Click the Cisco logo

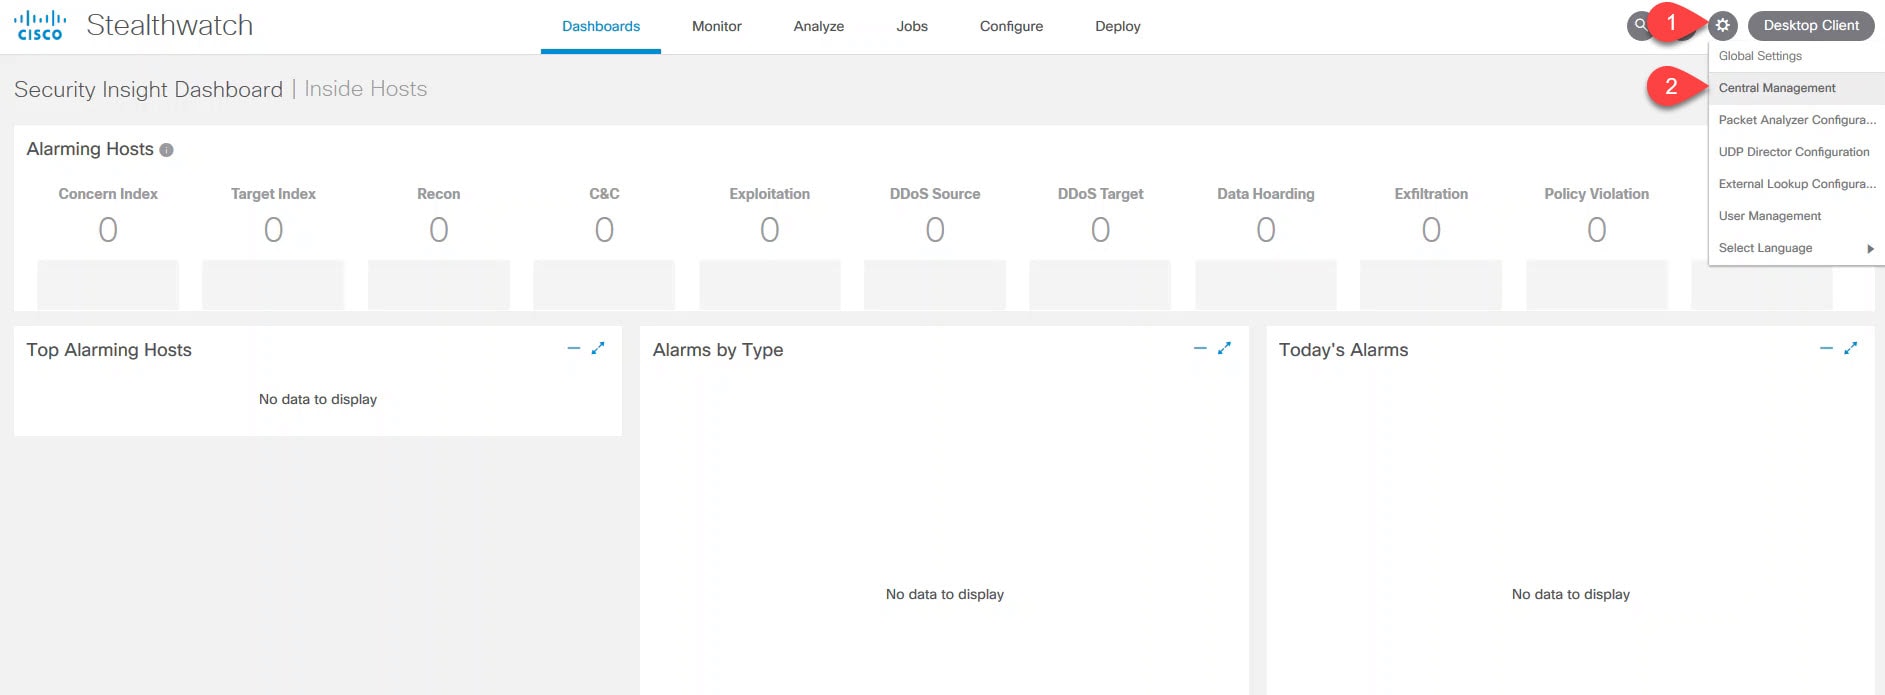(x=40, y=25)
